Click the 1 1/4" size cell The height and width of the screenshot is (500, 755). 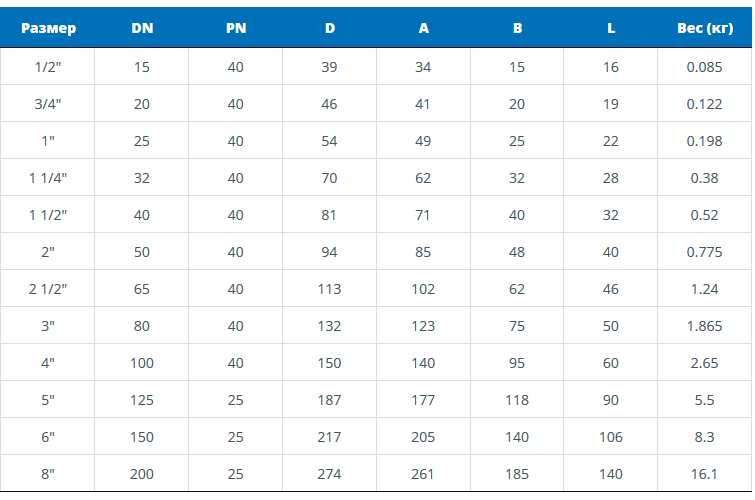pyautogui.click(x=48, y=178)
